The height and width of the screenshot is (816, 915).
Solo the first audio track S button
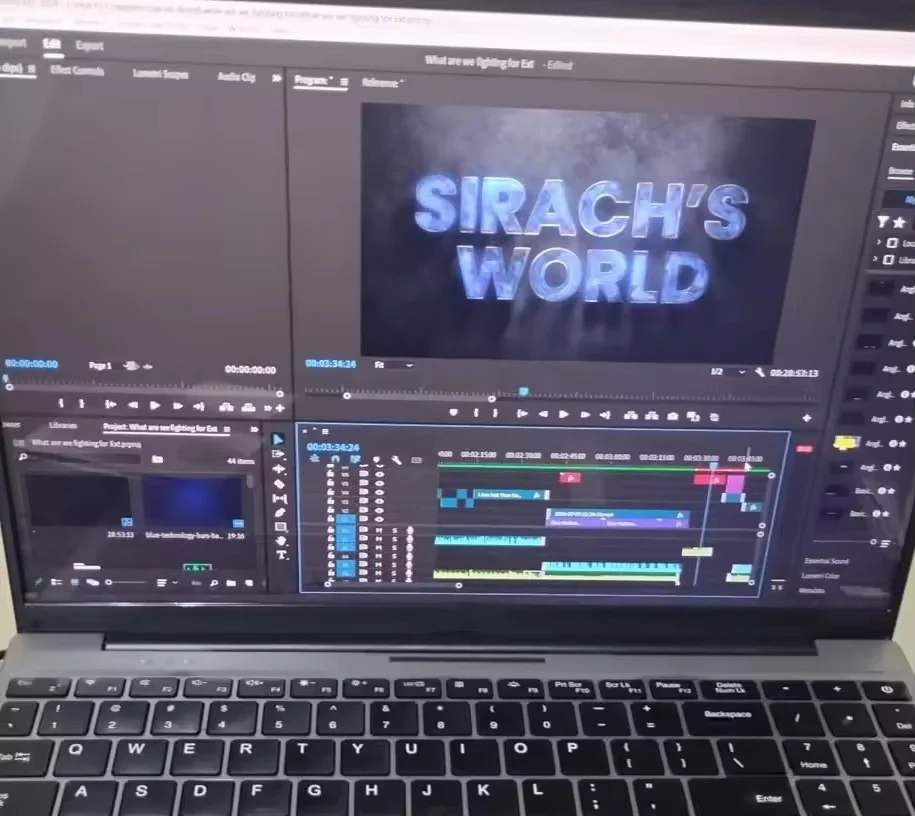pos(394,531)
